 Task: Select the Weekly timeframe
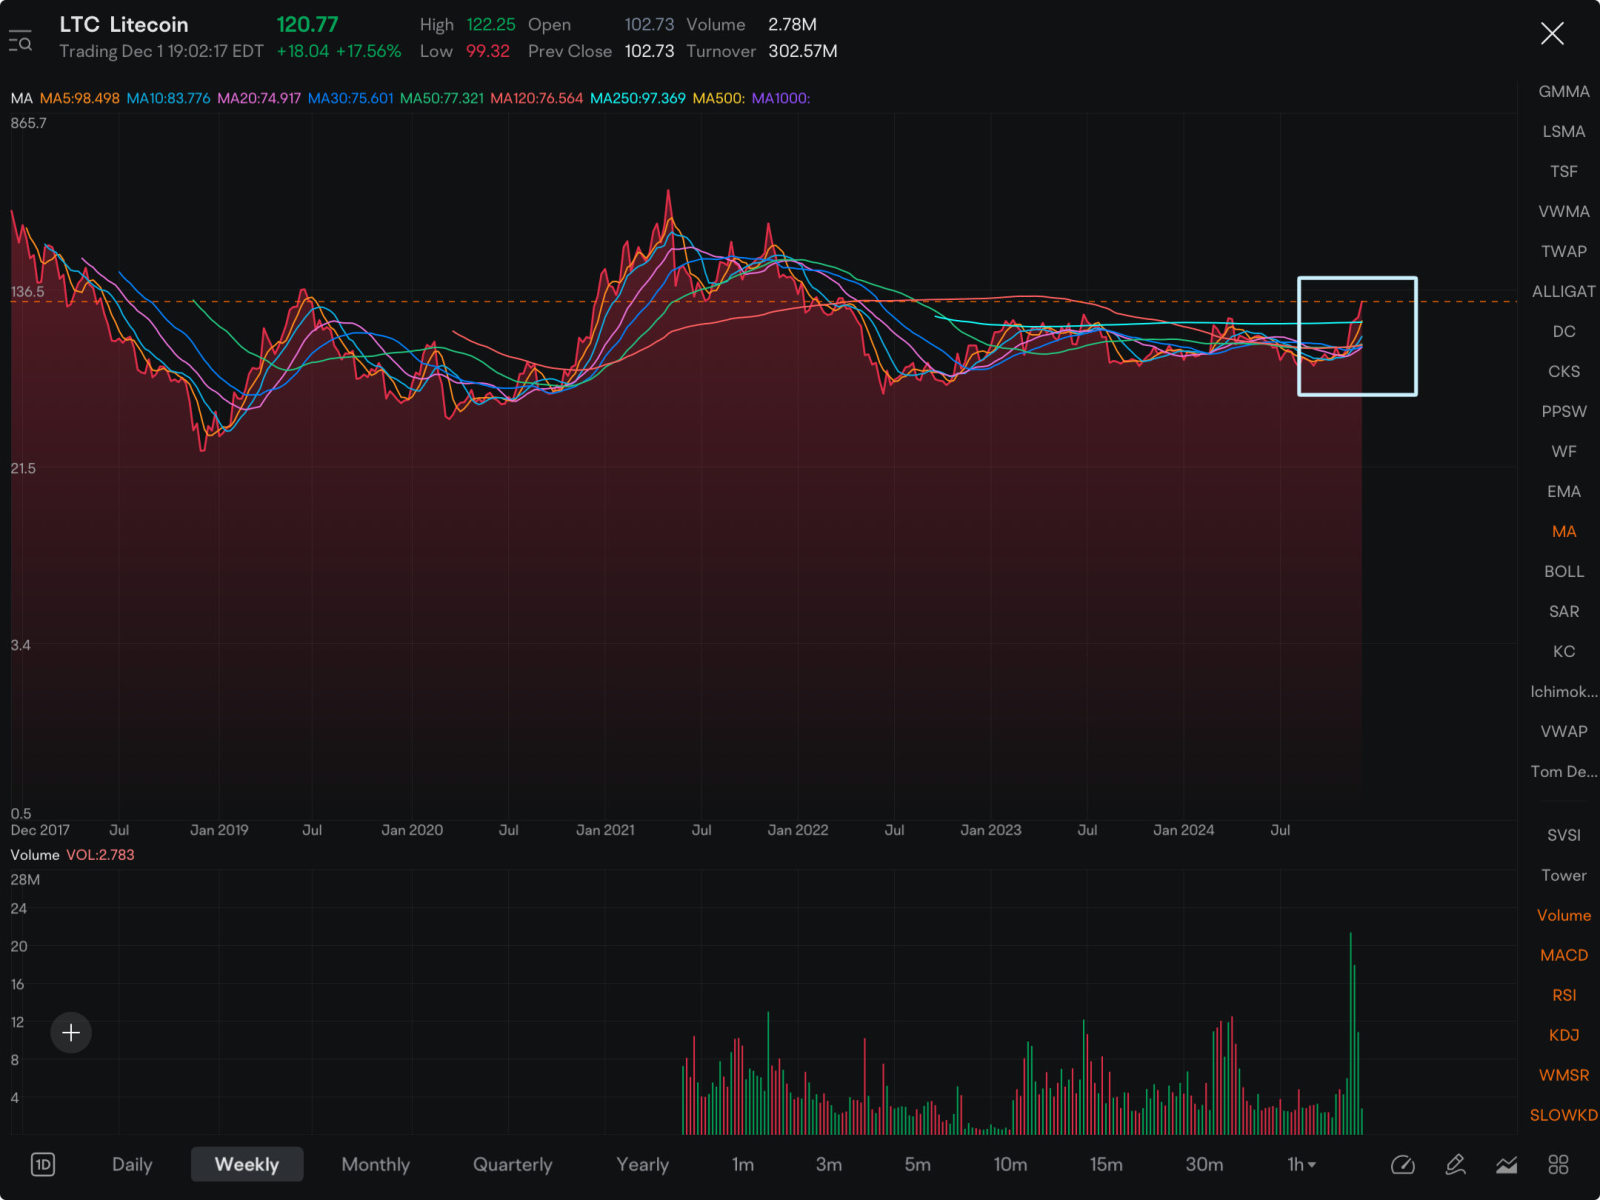tap(247, 1164)
